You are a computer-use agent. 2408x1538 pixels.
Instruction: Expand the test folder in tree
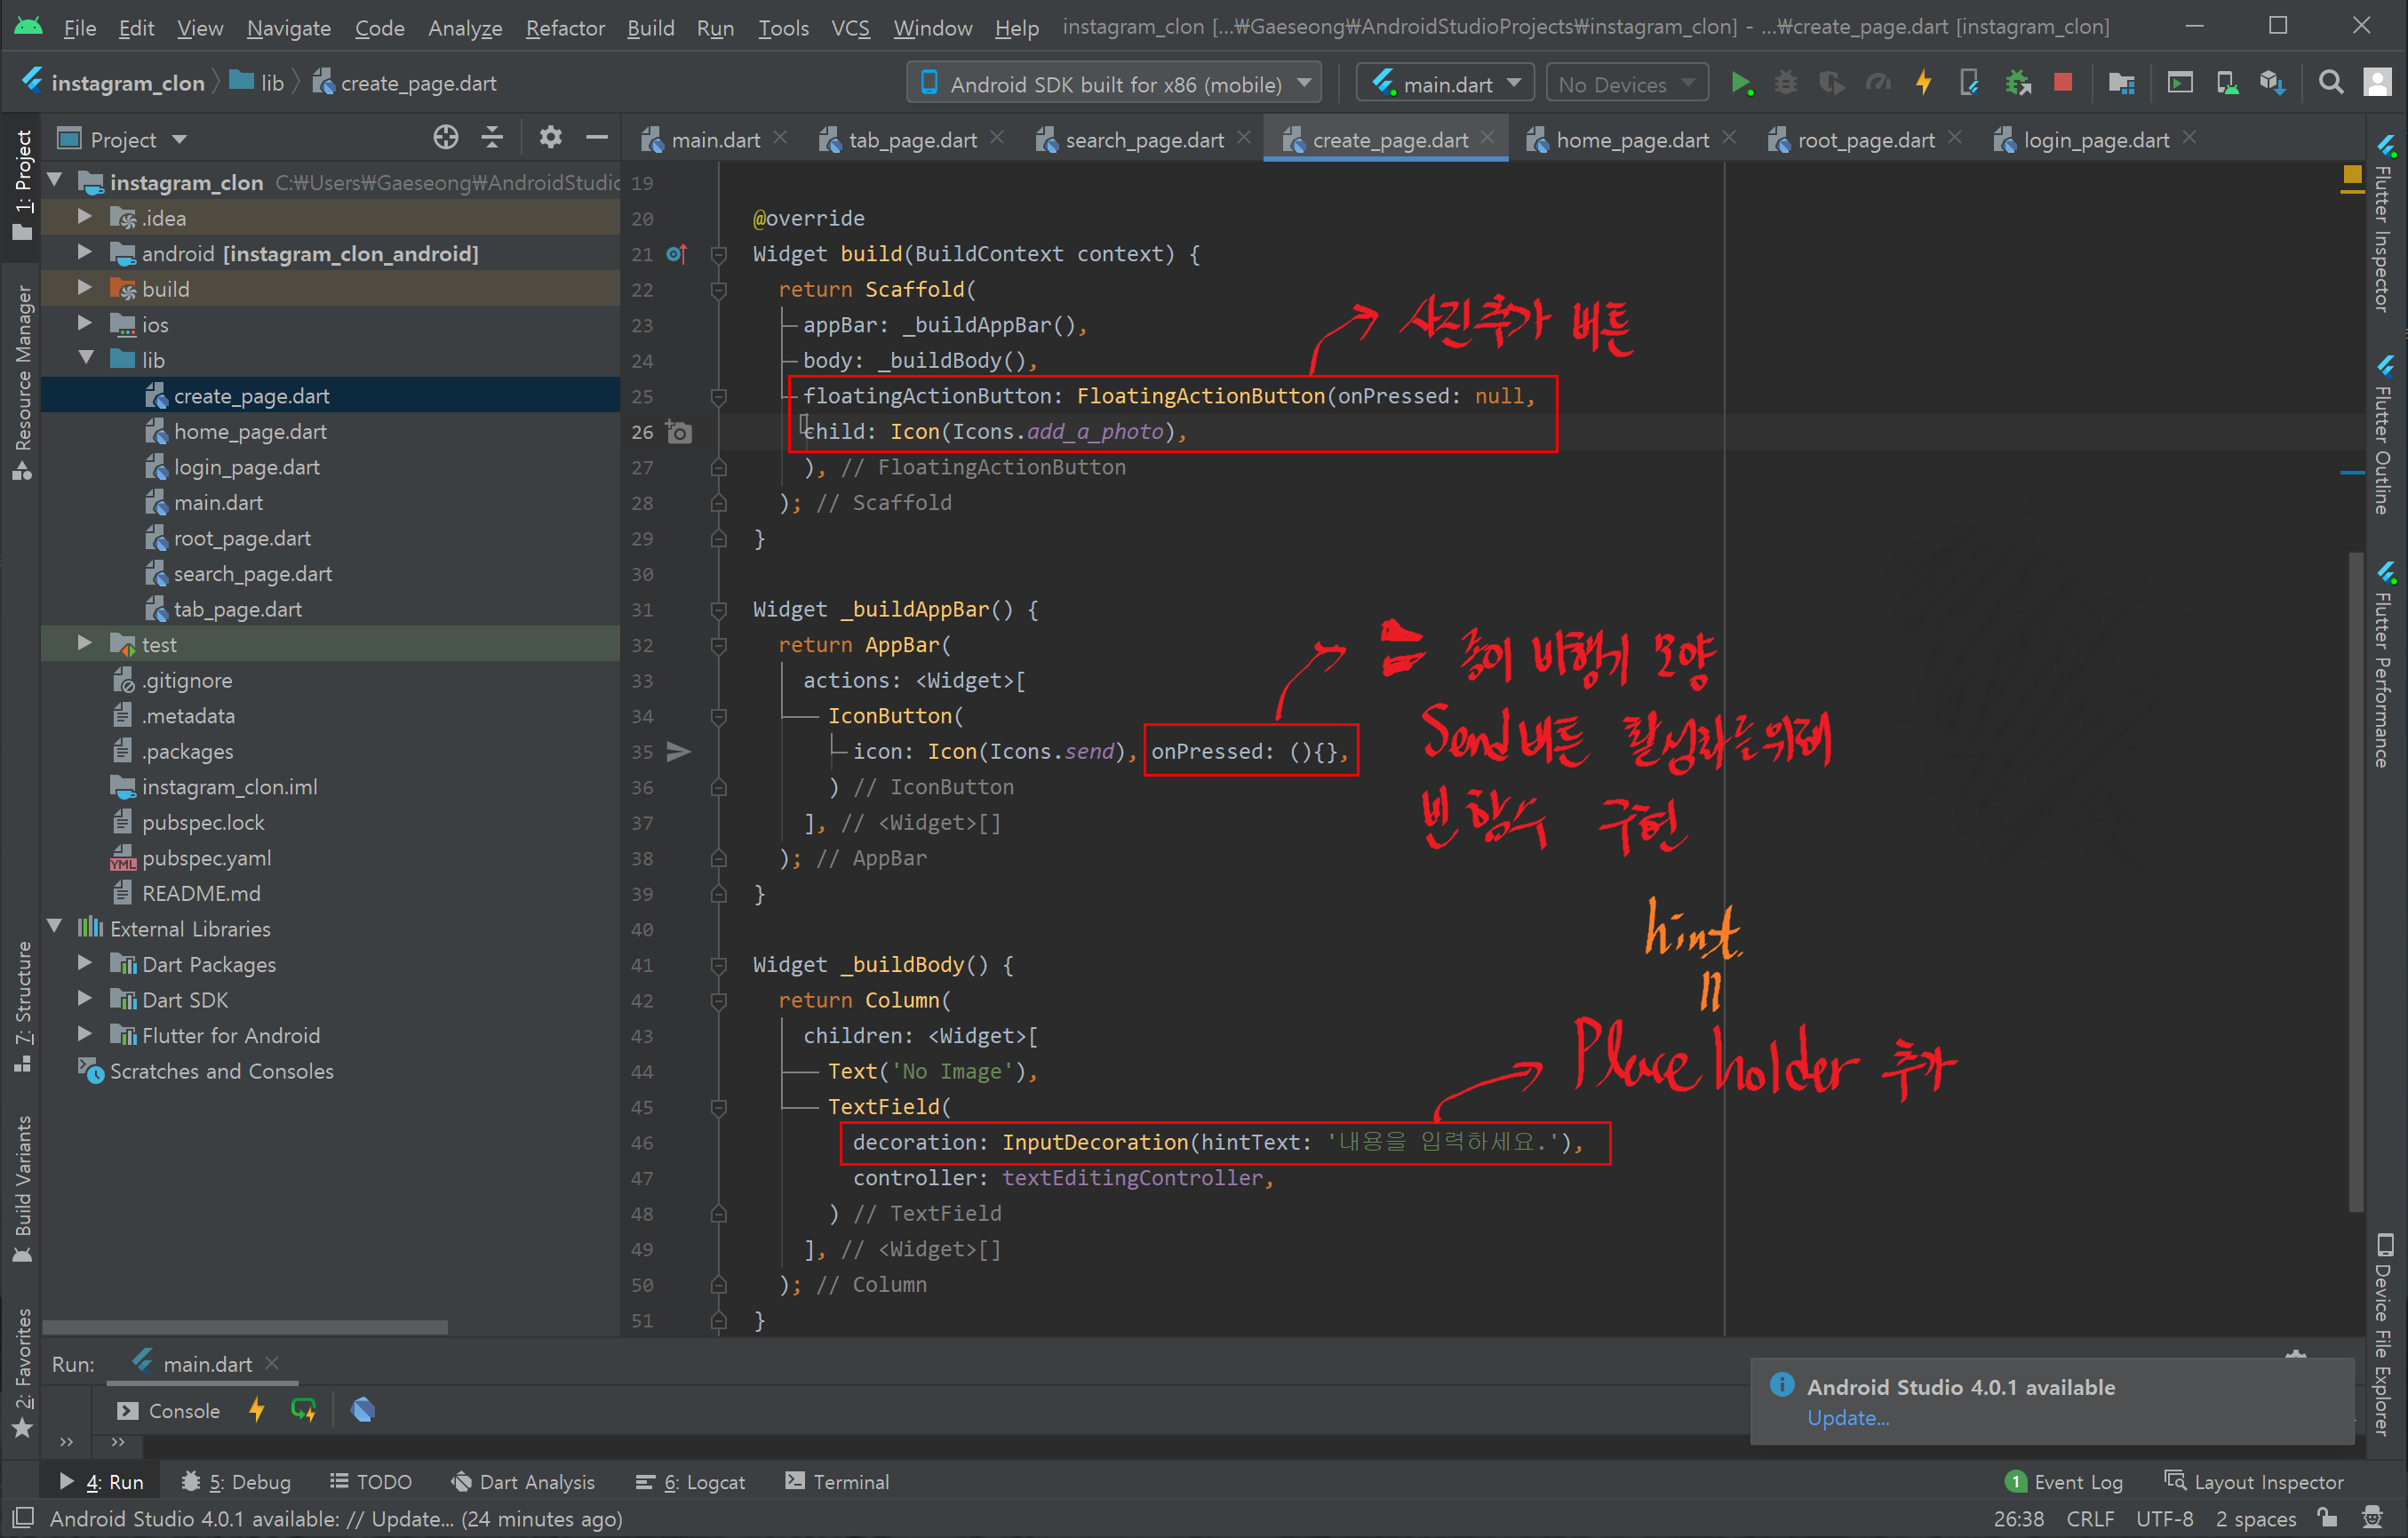pyautogui.click(x=85, y=644)
